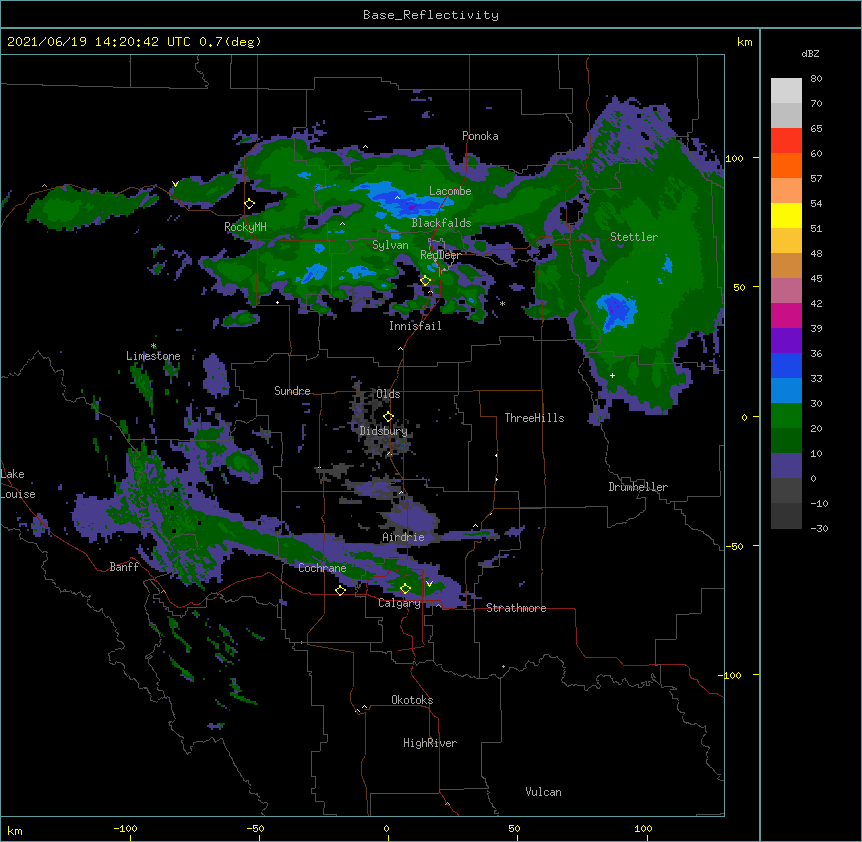Screen dimensions: 862x842
Task: Click the Sundre label
Action: tap(292, 391)
